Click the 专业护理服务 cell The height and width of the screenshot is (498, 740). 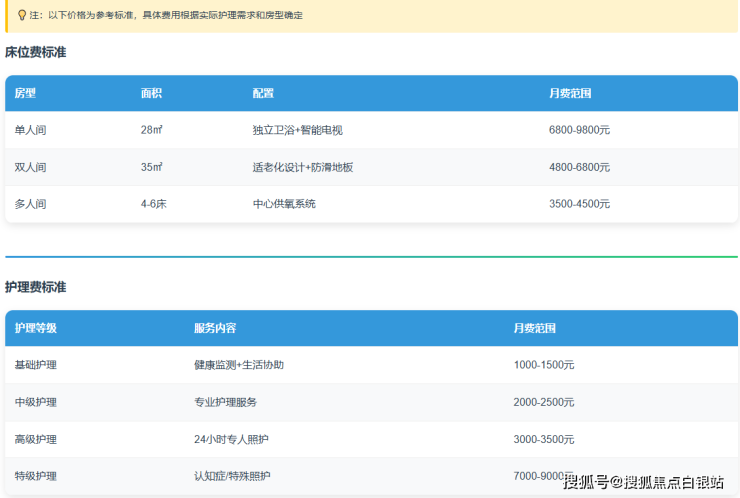coord(225,402)
